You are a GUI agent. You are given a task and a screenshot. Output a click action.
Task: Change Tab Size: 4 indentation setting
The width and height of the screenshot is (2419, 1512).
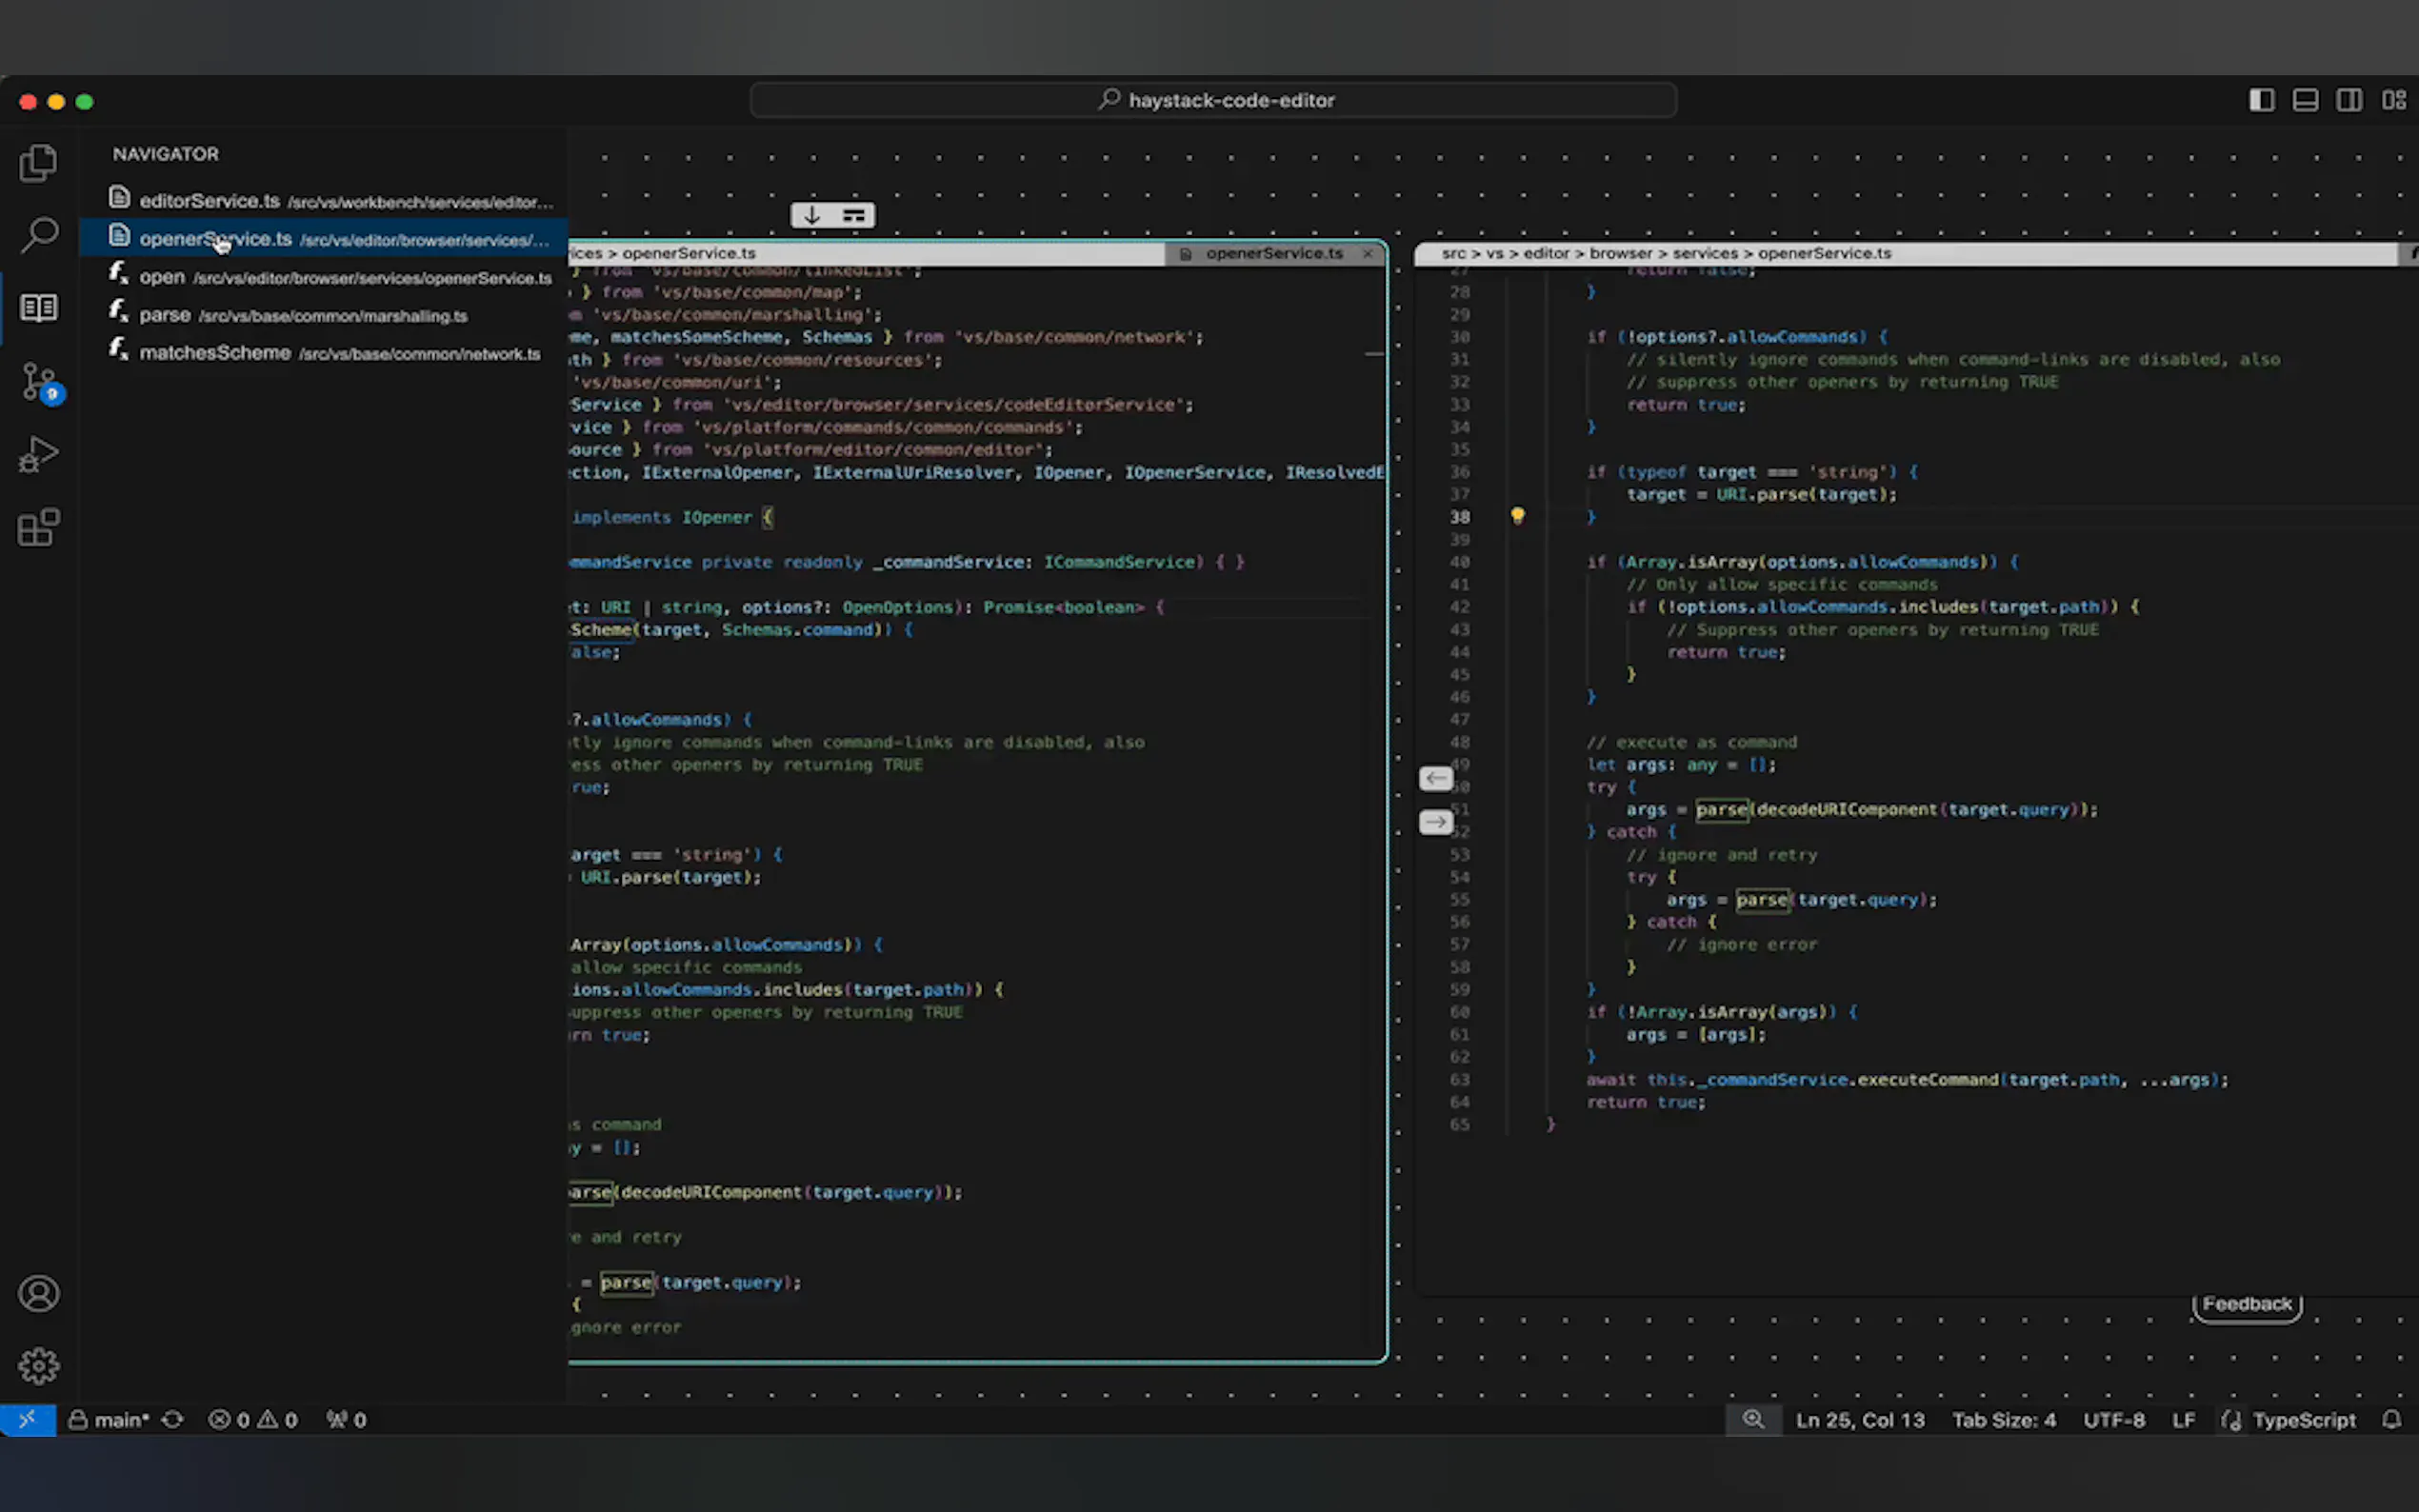coord(2003,1420)
